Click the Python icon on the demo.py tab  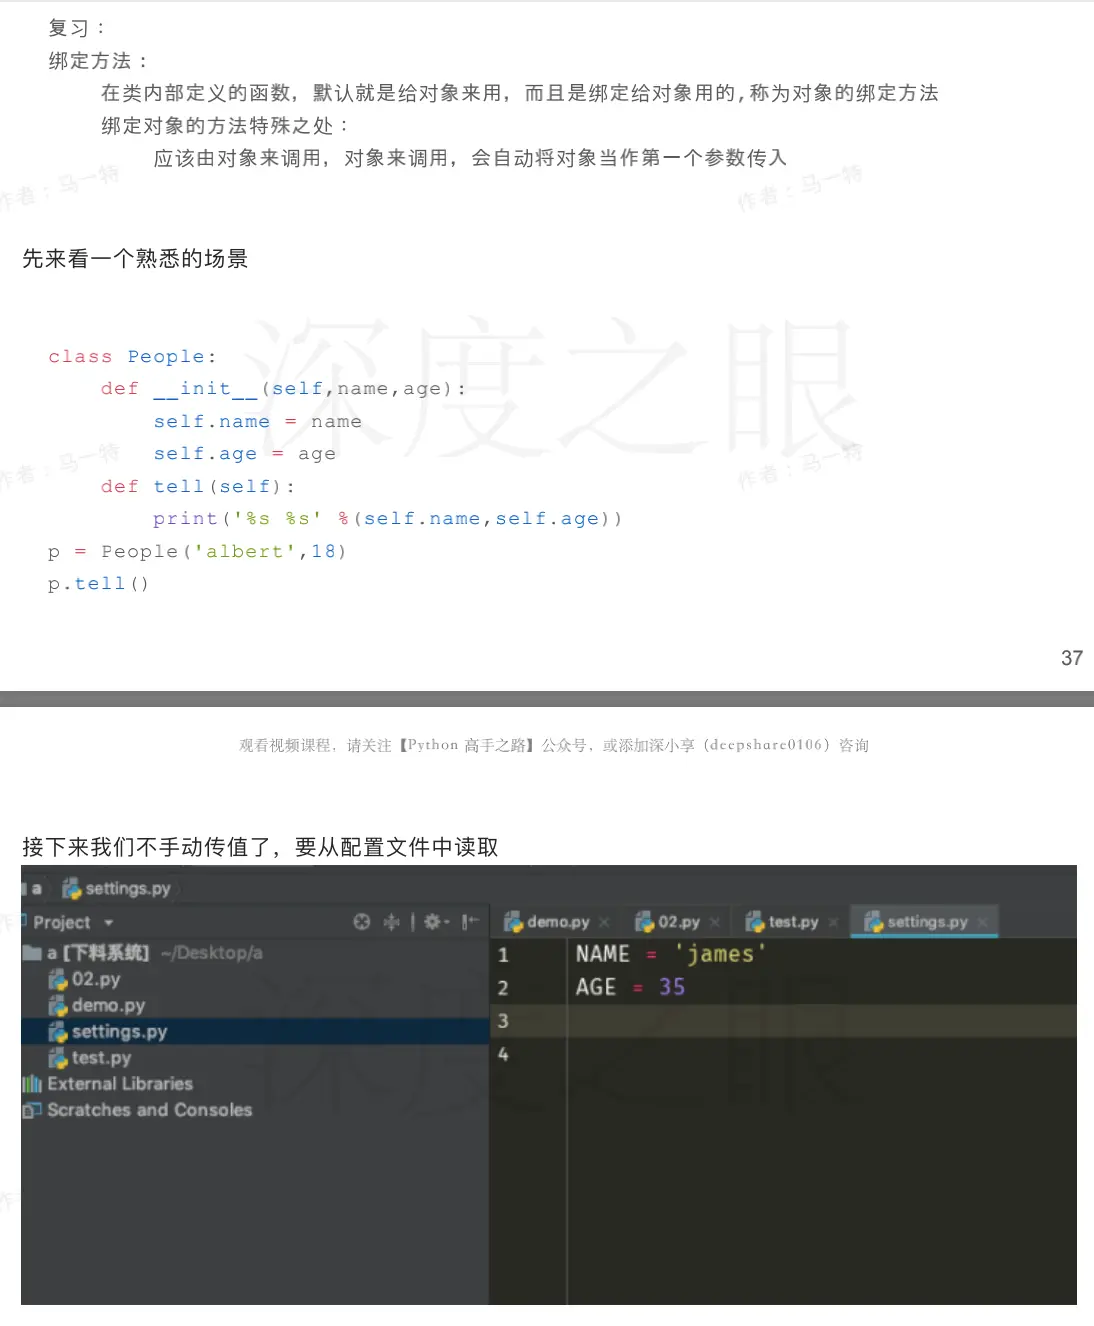514,922
